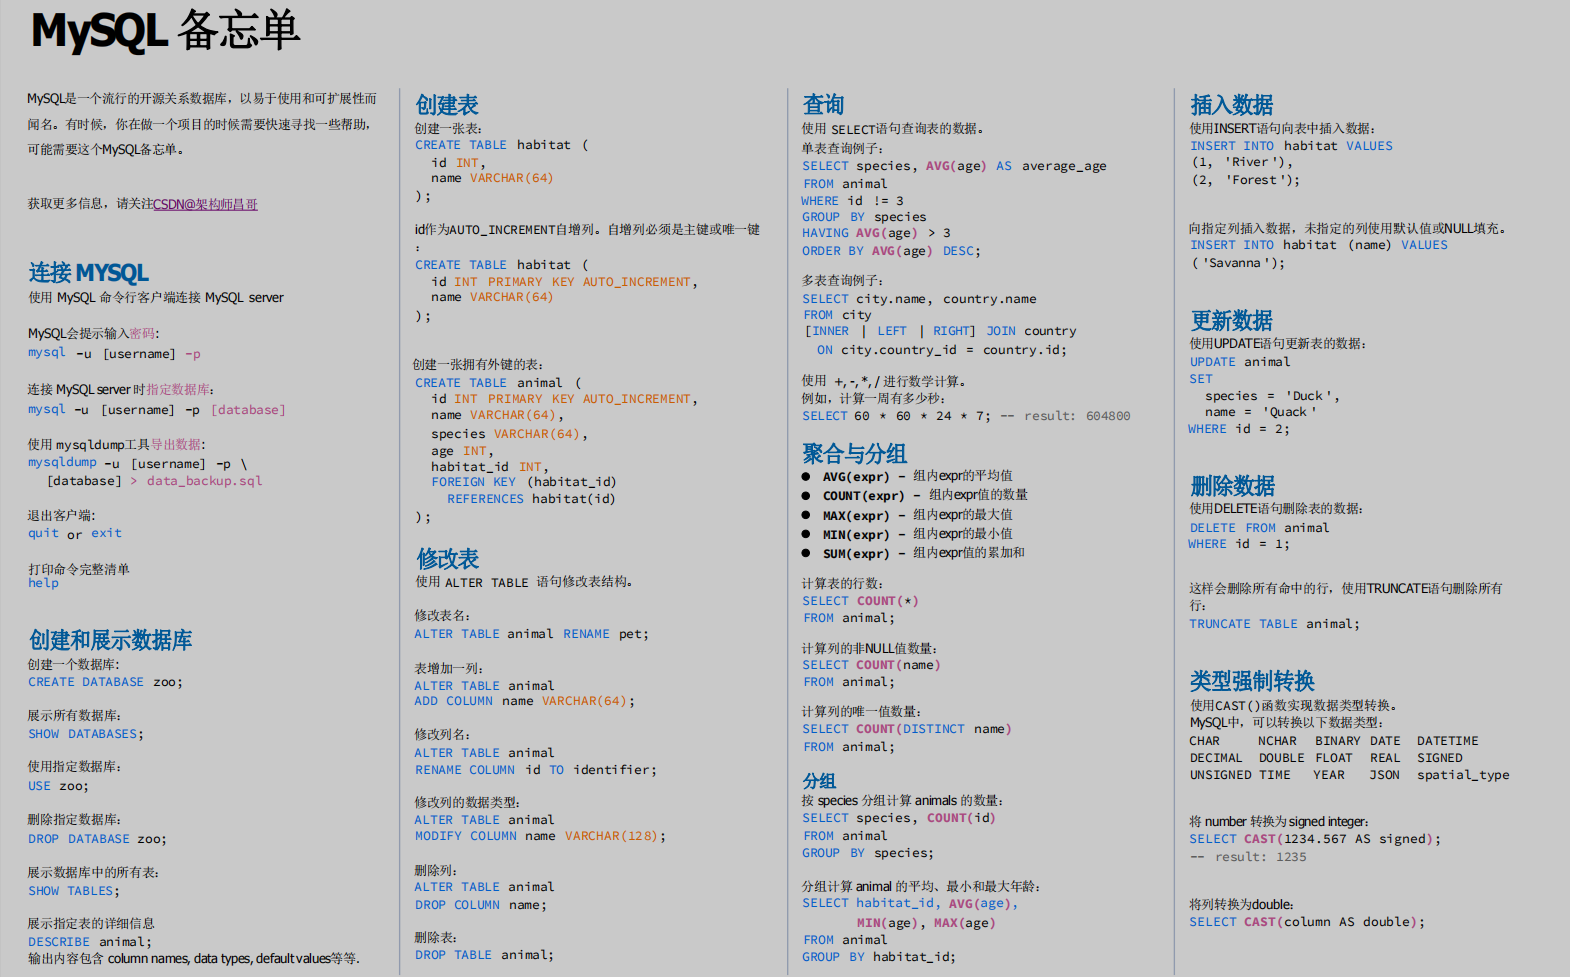Click 'SELECT city.name, country.name' line
Viewport: 1570px width, 977px height.
(919, 299)
